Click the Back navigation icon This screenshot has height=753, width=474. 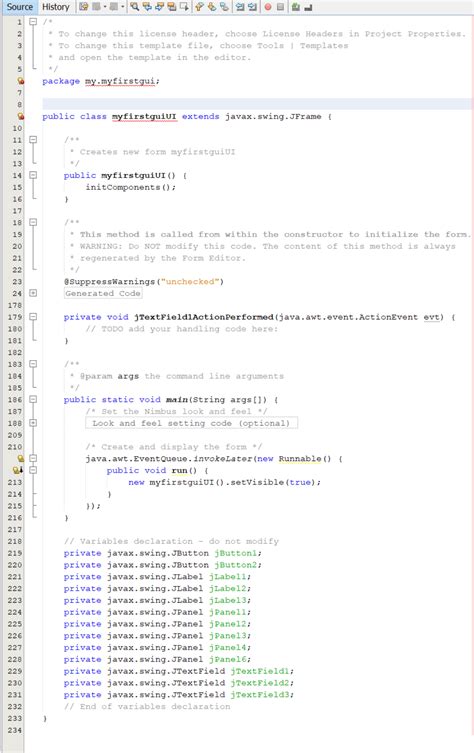(96, 7)
